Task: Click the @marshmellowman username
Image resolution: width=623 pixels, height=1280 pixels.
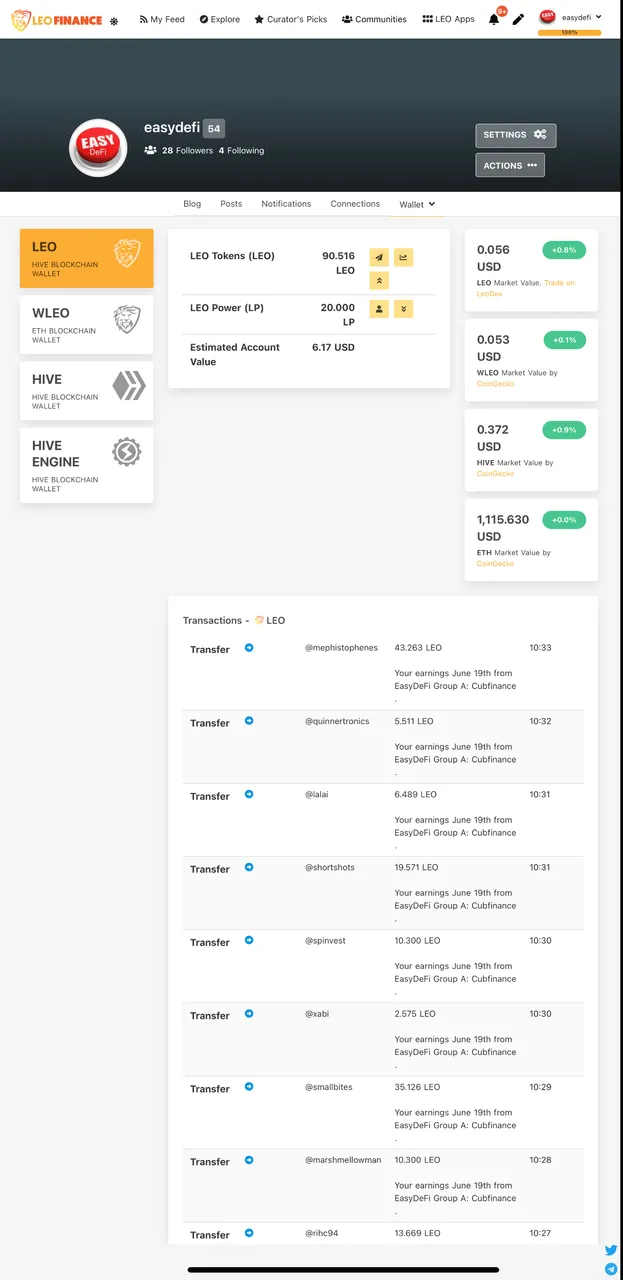Action: click(343, 1160)
